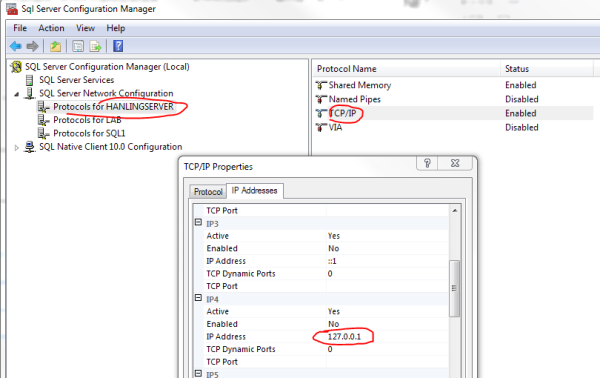
Task: Click the TCP/IP protocol icon
Action: [x=321, y=113]
